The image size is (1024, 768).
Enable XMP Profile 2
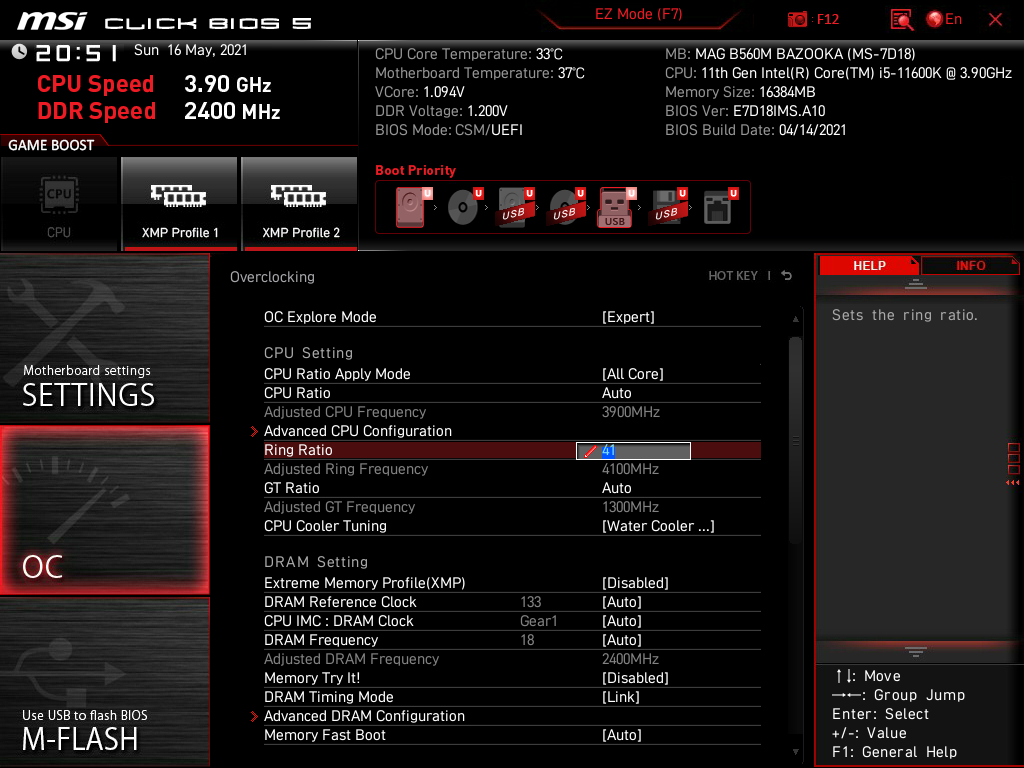click(x=300, y=204)
